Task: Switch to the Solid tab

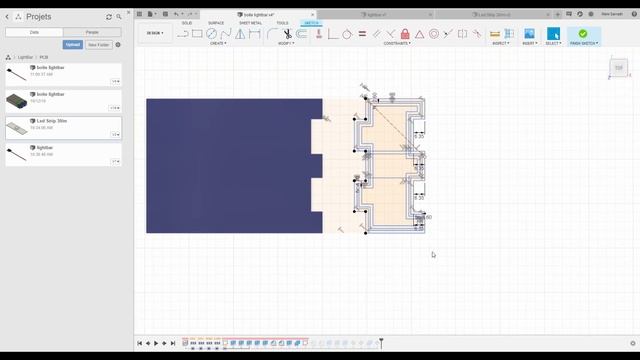Action: [x=187, y=23]
